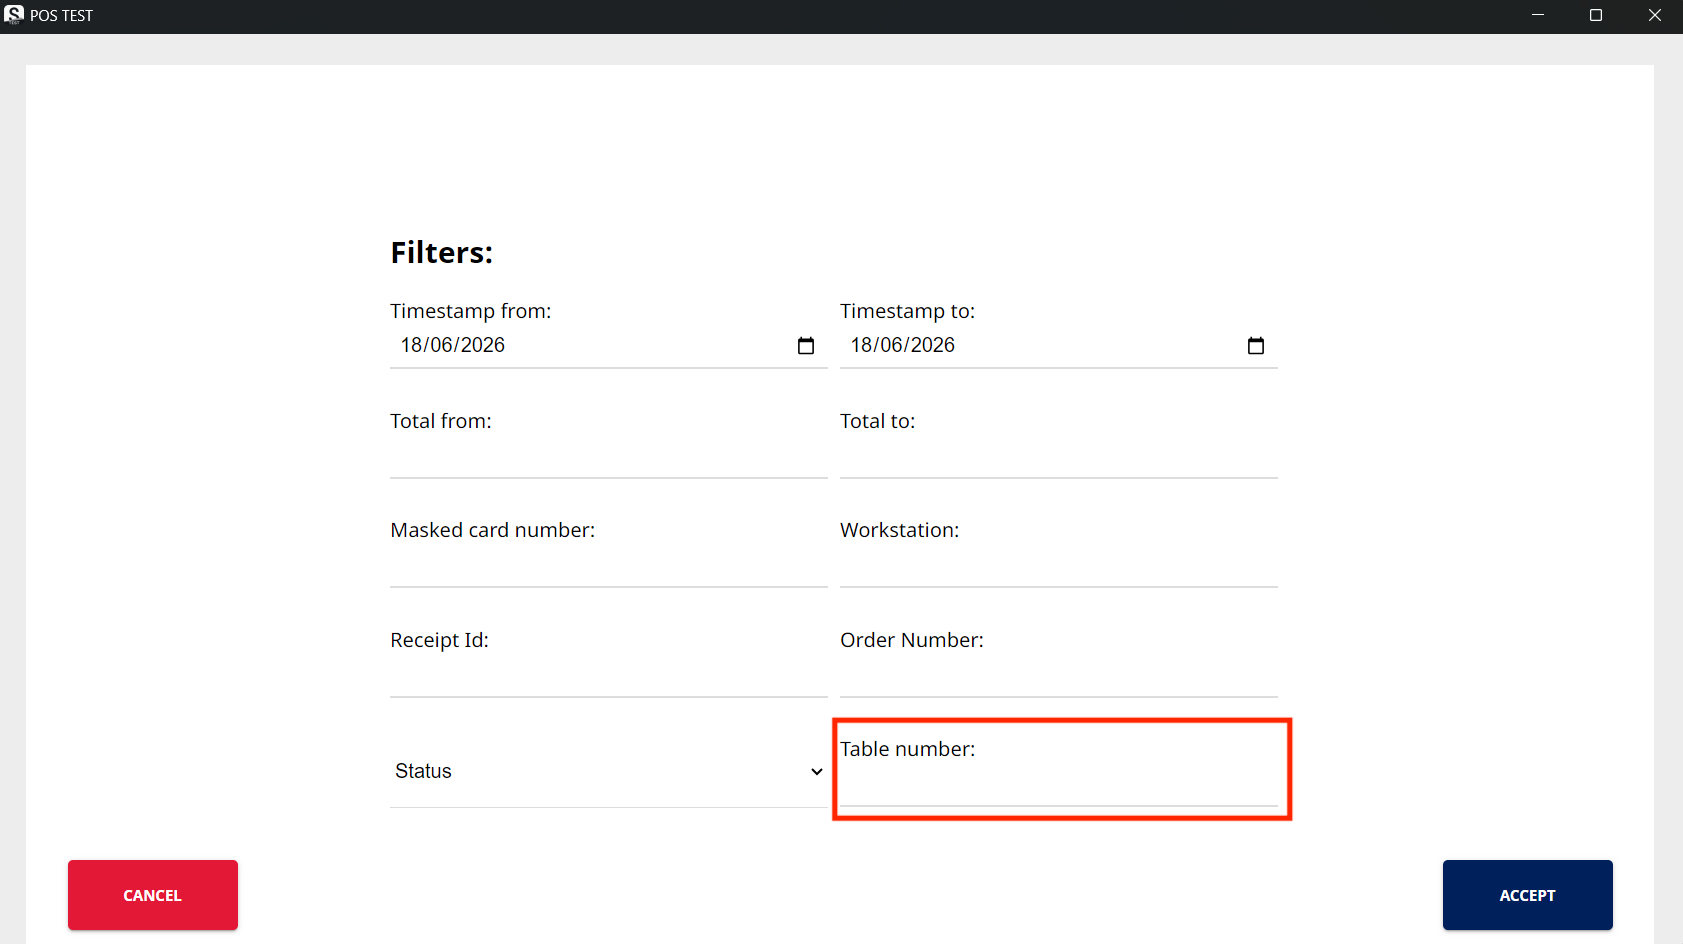
Task: Click the Receipt Id input field
Action: coord(608,675)
